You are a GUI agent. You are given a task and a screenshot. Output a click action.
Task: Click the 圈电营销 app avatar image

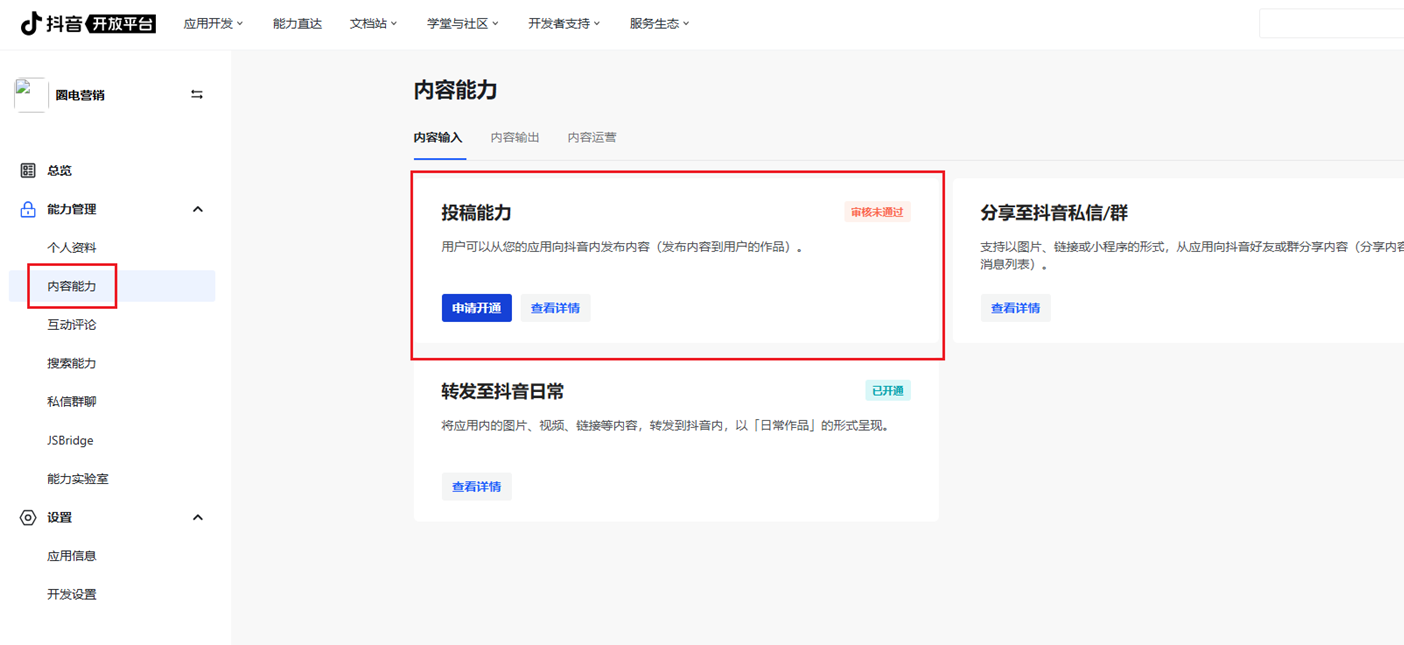click(x=30, y=95)
